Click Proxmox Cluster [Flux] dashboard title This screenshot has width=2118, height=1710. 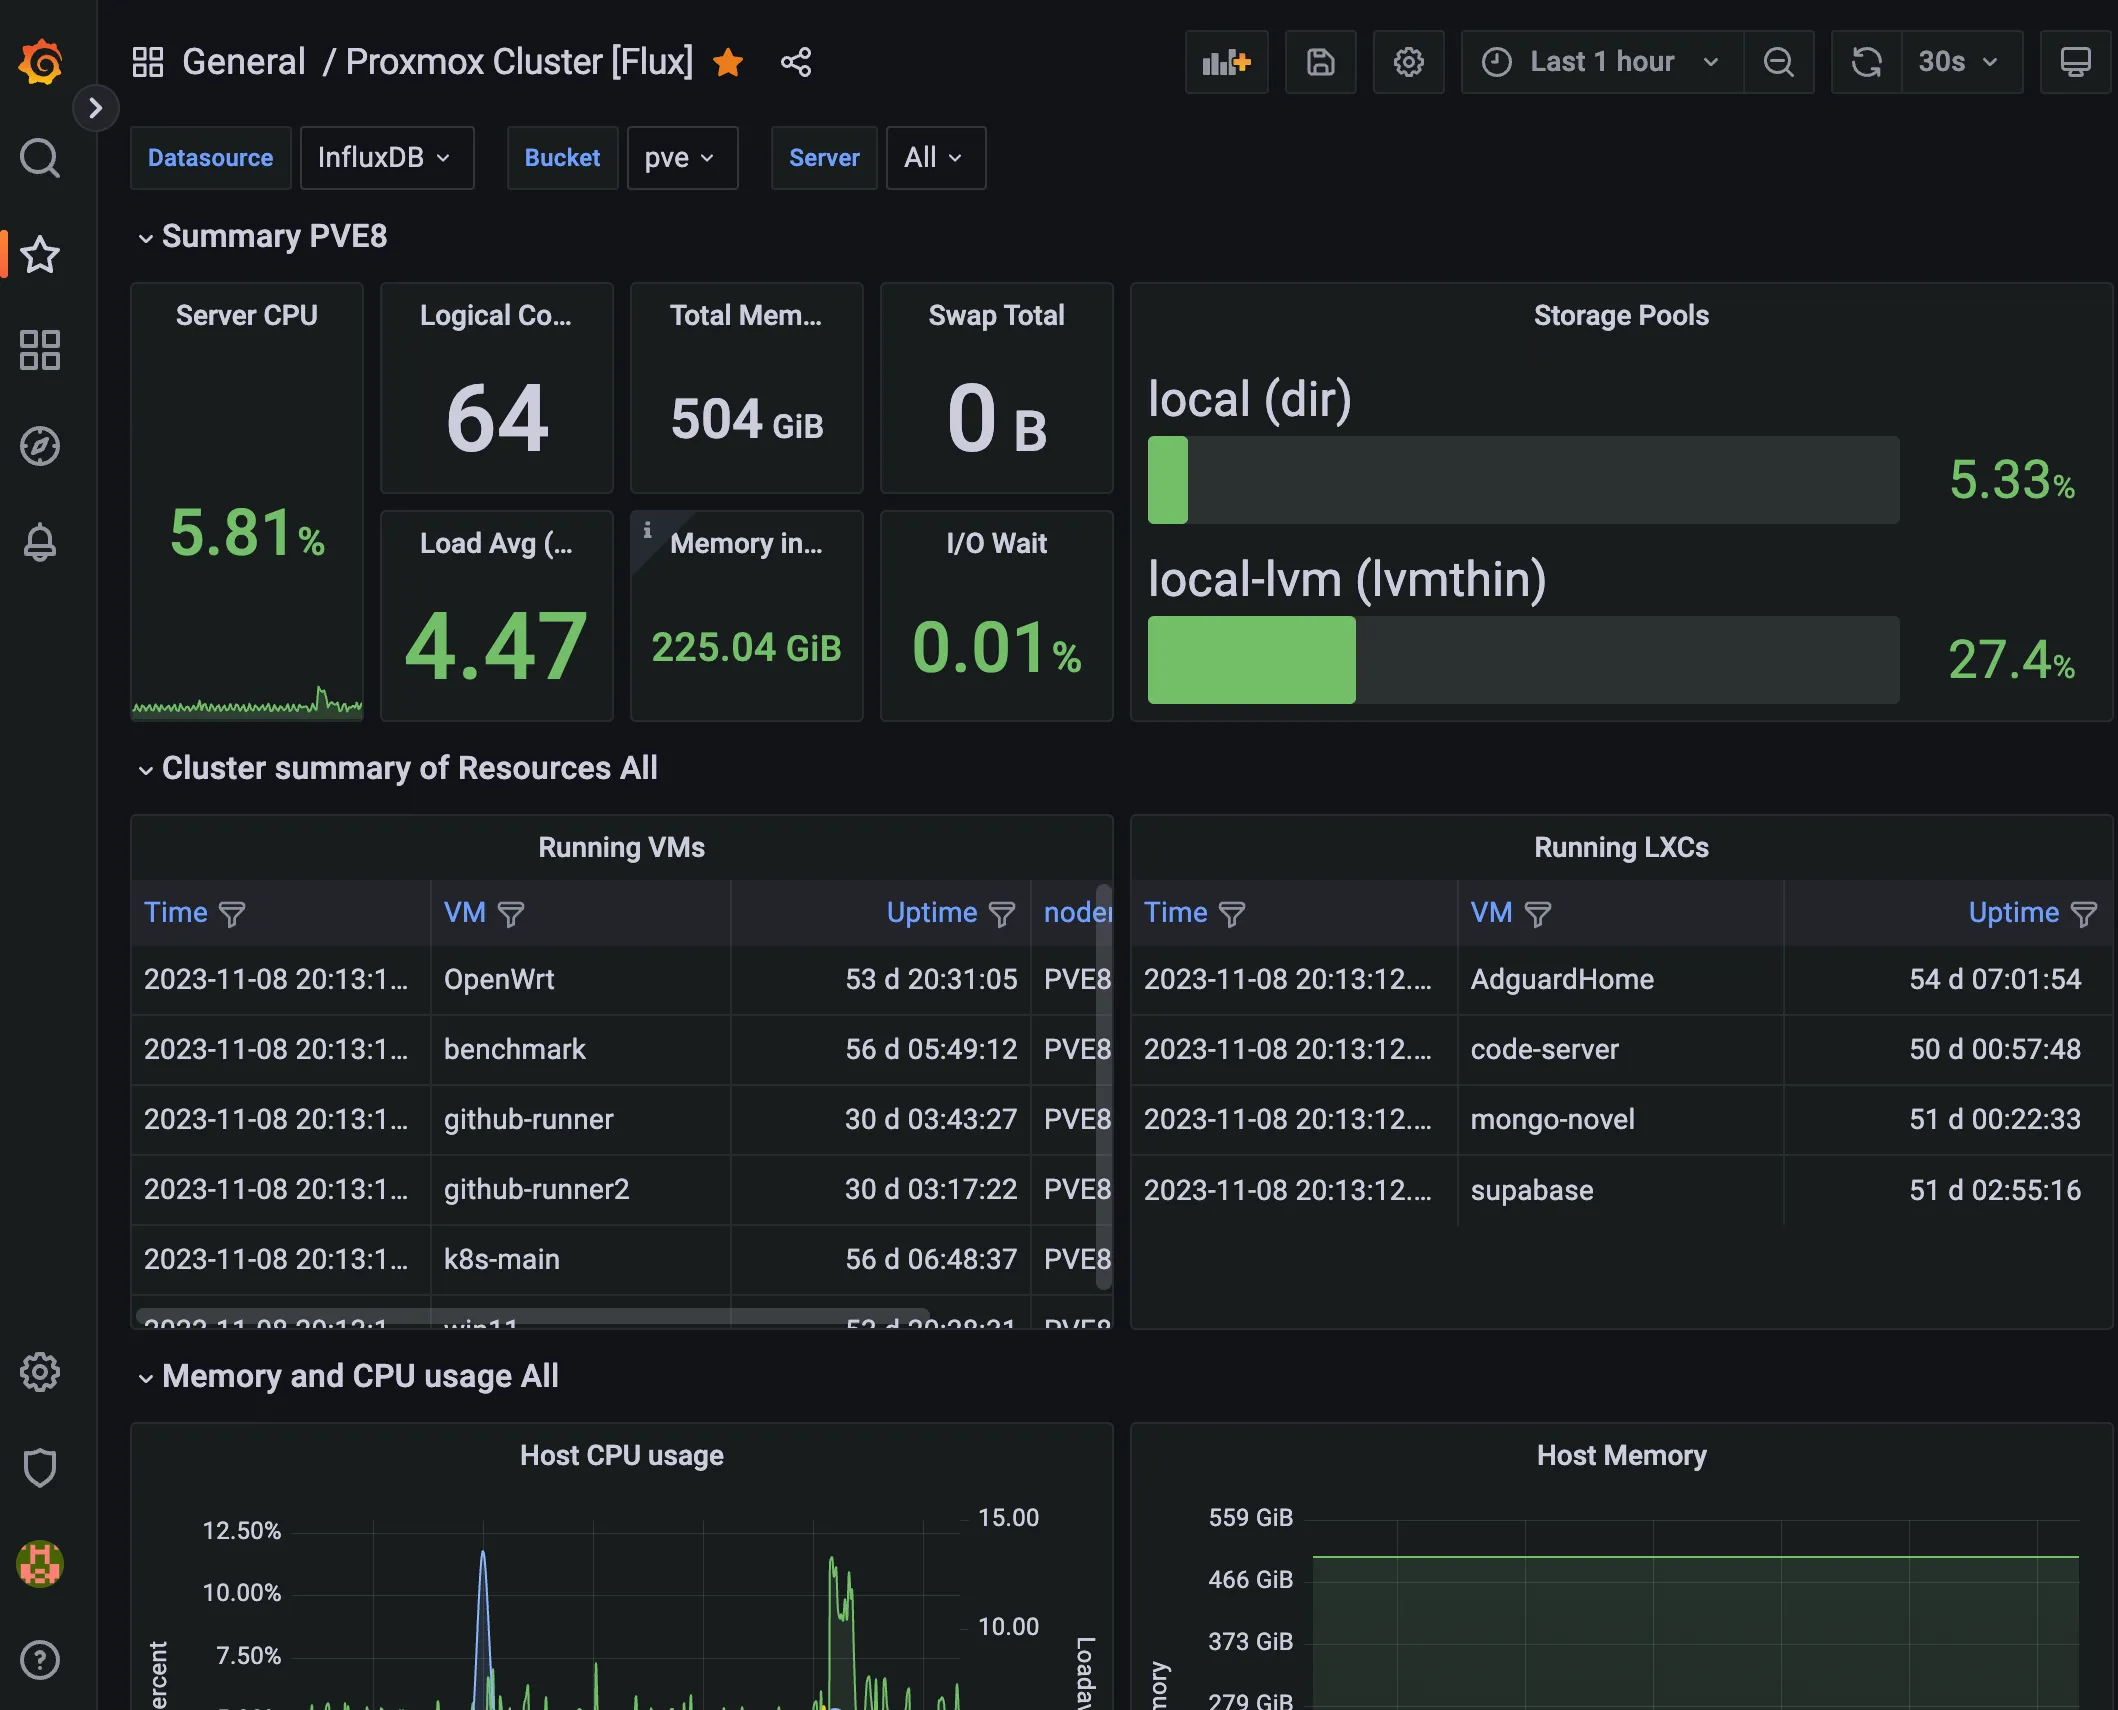519,62
